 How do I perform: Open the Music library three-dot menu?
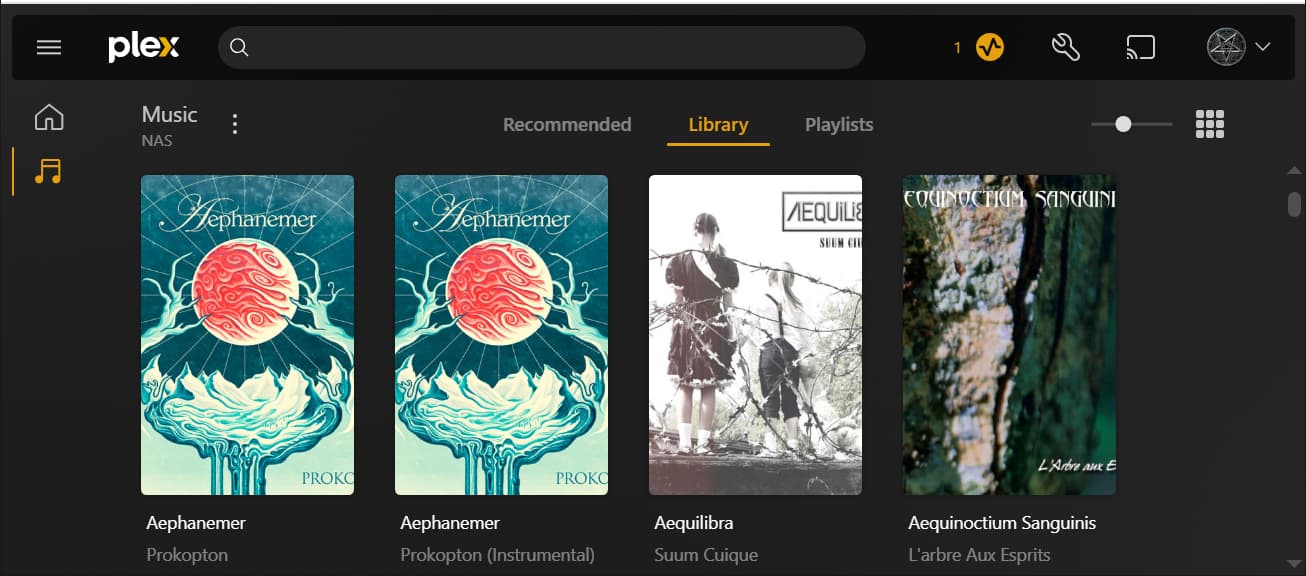[x=235, y=124]
